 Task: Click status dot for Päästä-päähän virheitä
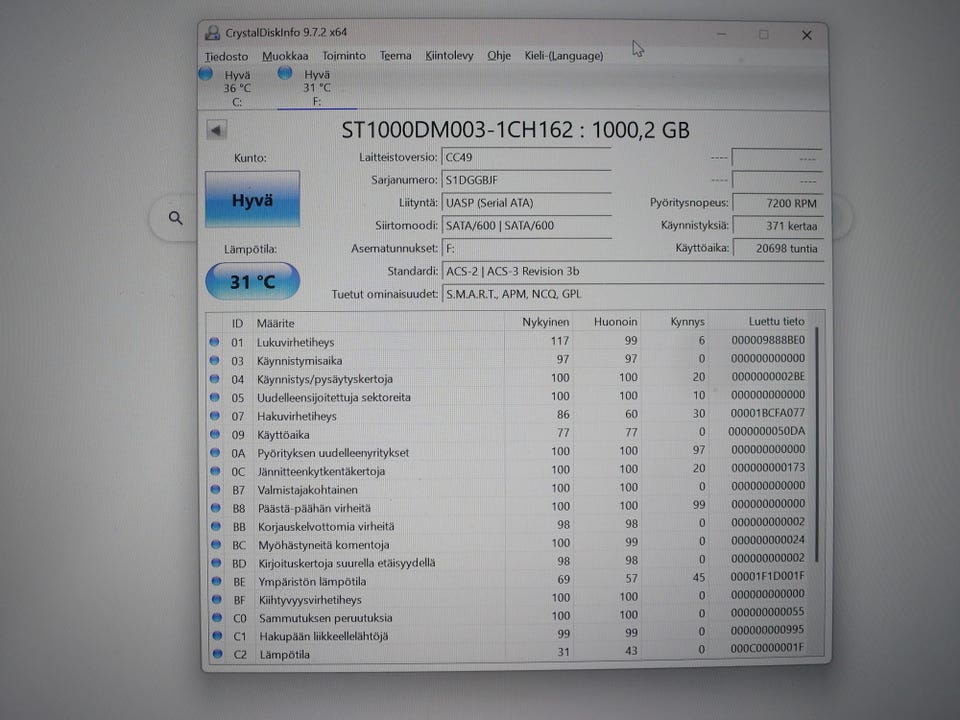point(216,507)
